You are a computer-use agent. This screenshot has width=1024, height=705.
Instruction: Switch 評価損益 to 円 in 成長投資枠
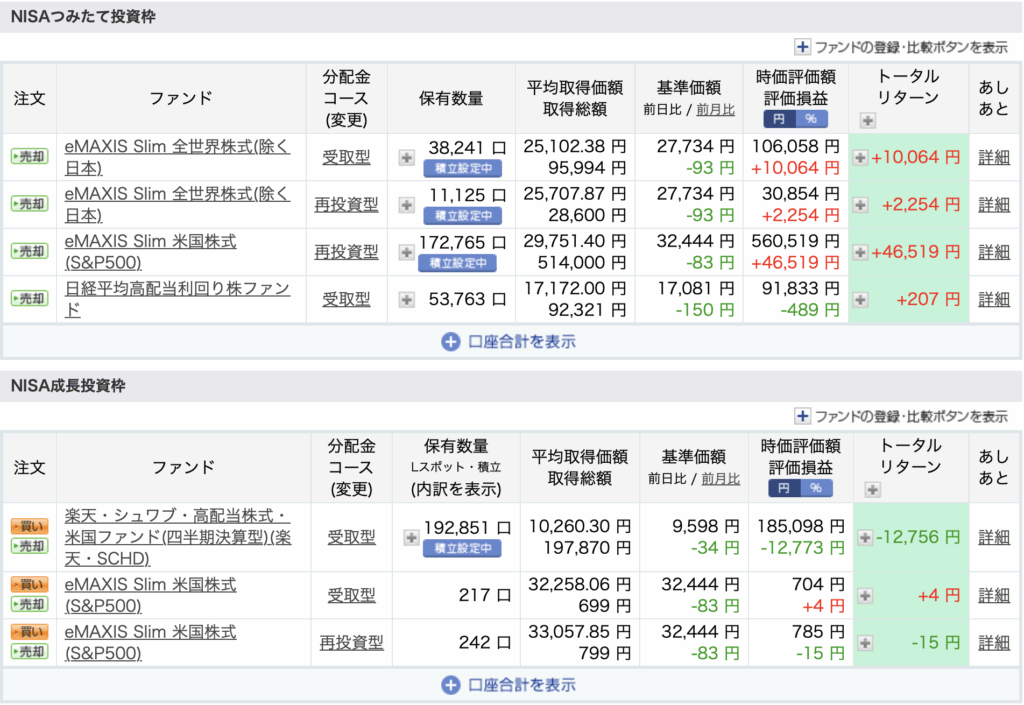tap(784, 488)
